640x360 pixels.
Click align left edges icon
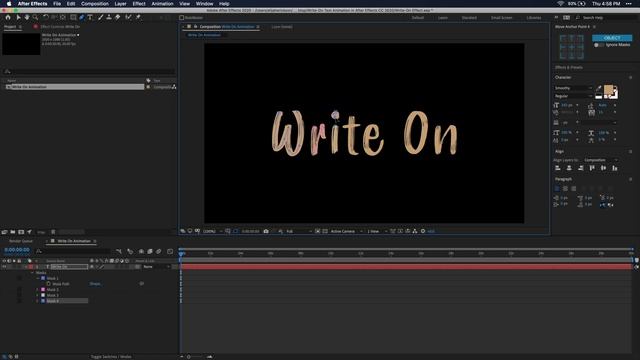[558, 168]
